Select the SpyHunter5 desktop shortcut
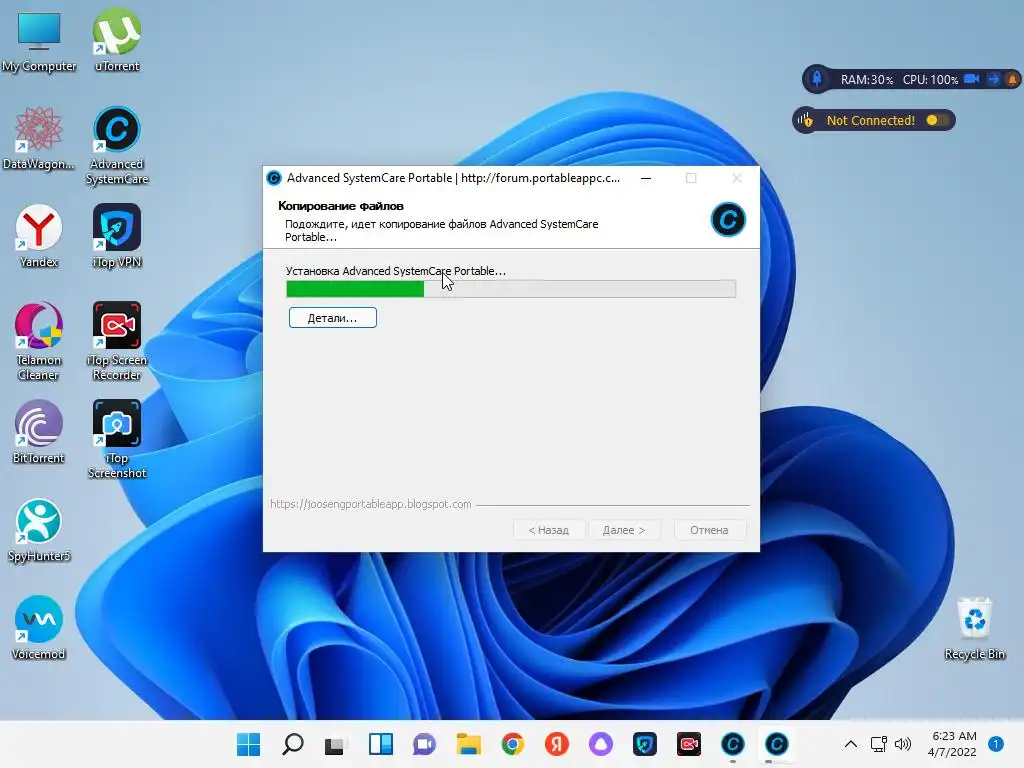The width and height of the screenshot is (1024, 768). (x=39, y=530)
